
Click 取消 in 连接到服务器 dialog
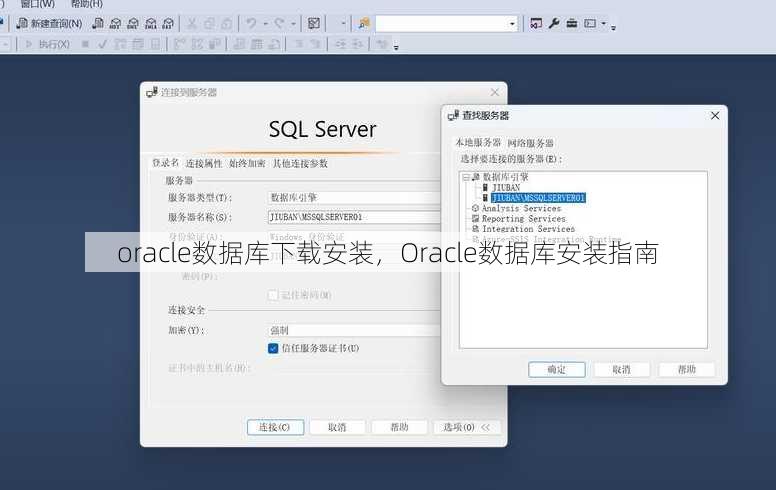(338, 427)
